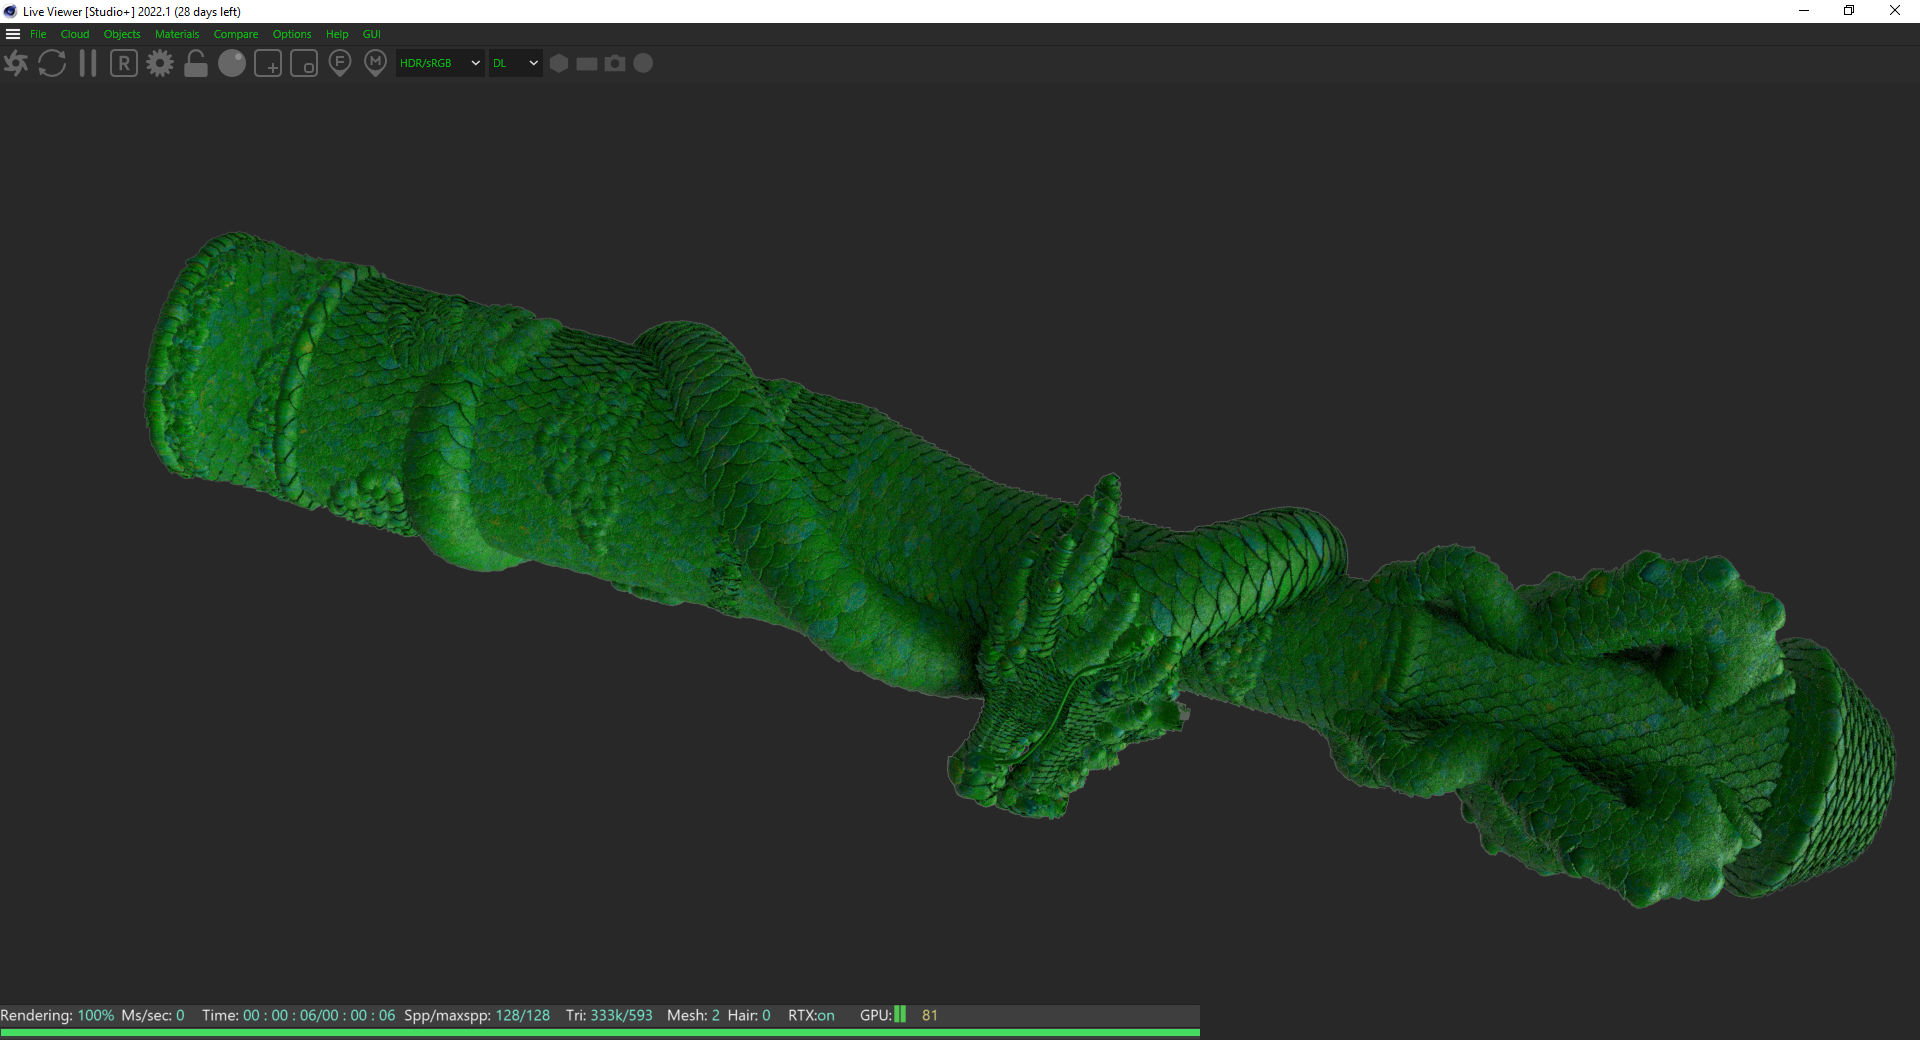The image size is (1920, 1040).
Task: Open the Objects menu
Action: pos(122,34)
